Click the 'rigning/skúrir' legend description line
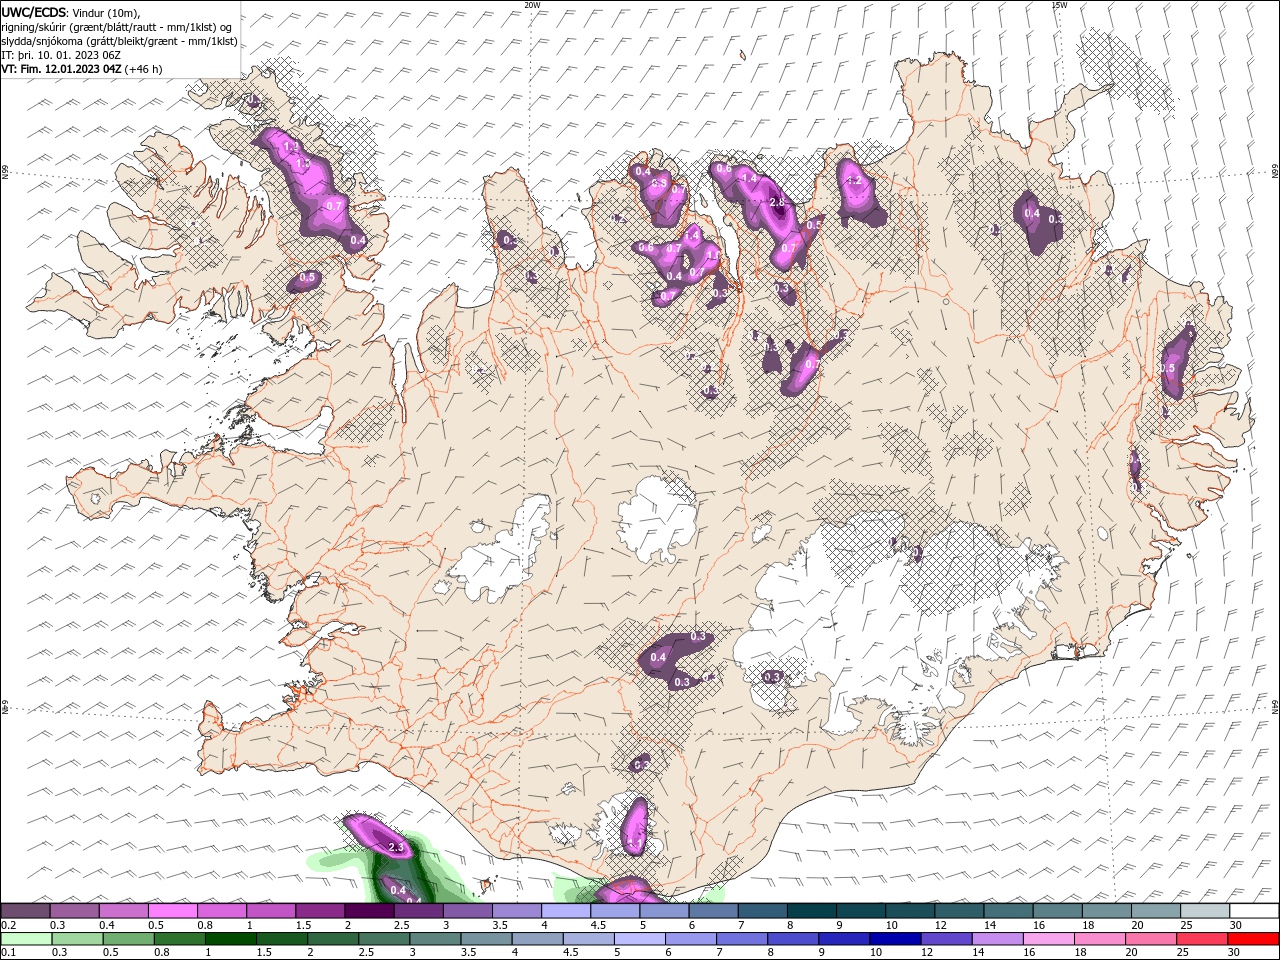The image size is (1280, 960). [x=117, y=27]
